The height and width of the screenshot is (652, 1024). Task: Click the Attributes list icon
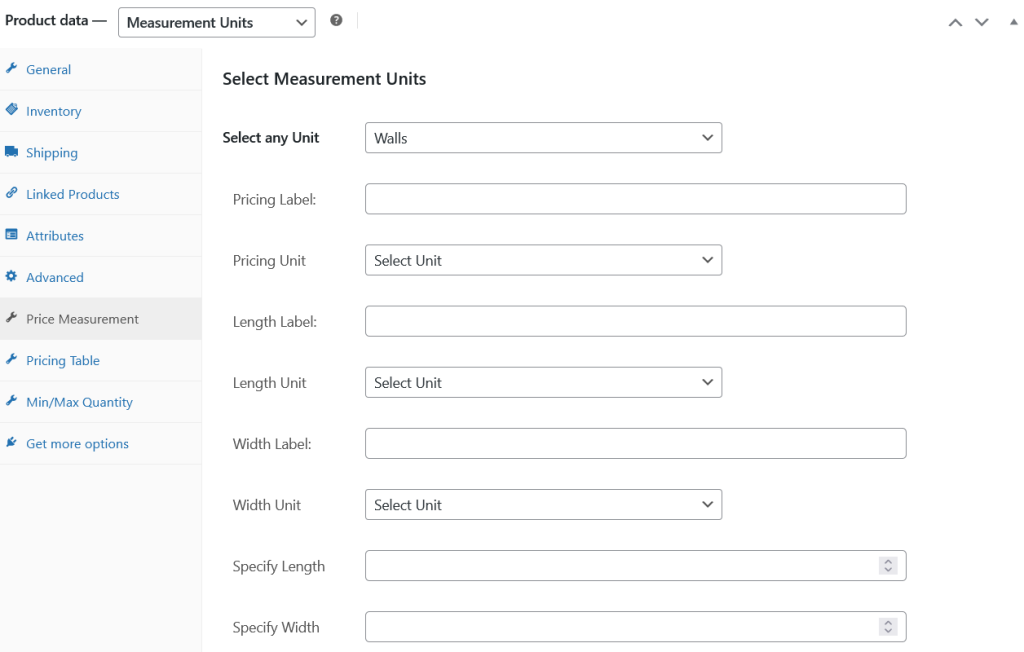(x=12, y=235)
